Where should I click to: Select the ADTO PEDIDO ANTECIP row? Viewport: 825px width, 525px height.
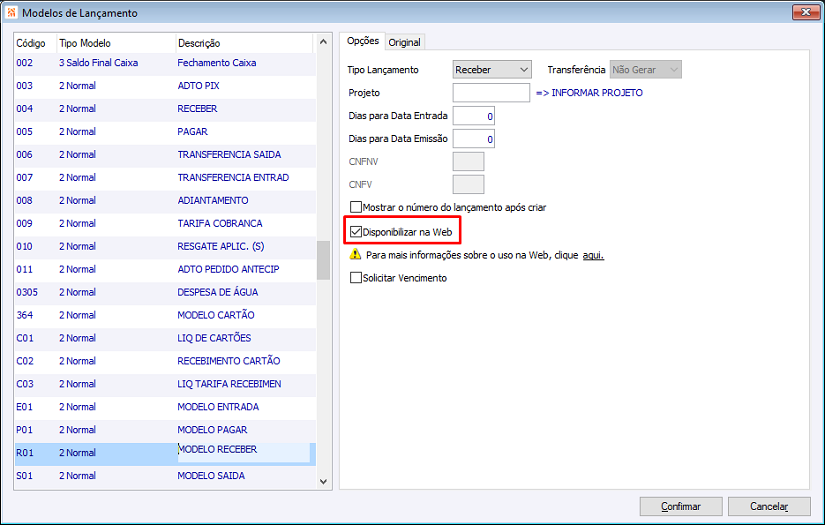(x=165, y=269)
